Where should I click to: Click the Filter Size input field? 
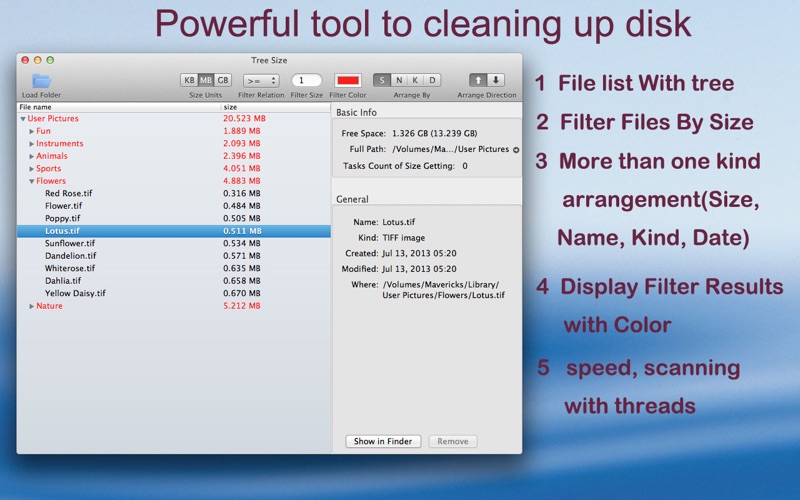pyautogui.click(x=307, y=81)
